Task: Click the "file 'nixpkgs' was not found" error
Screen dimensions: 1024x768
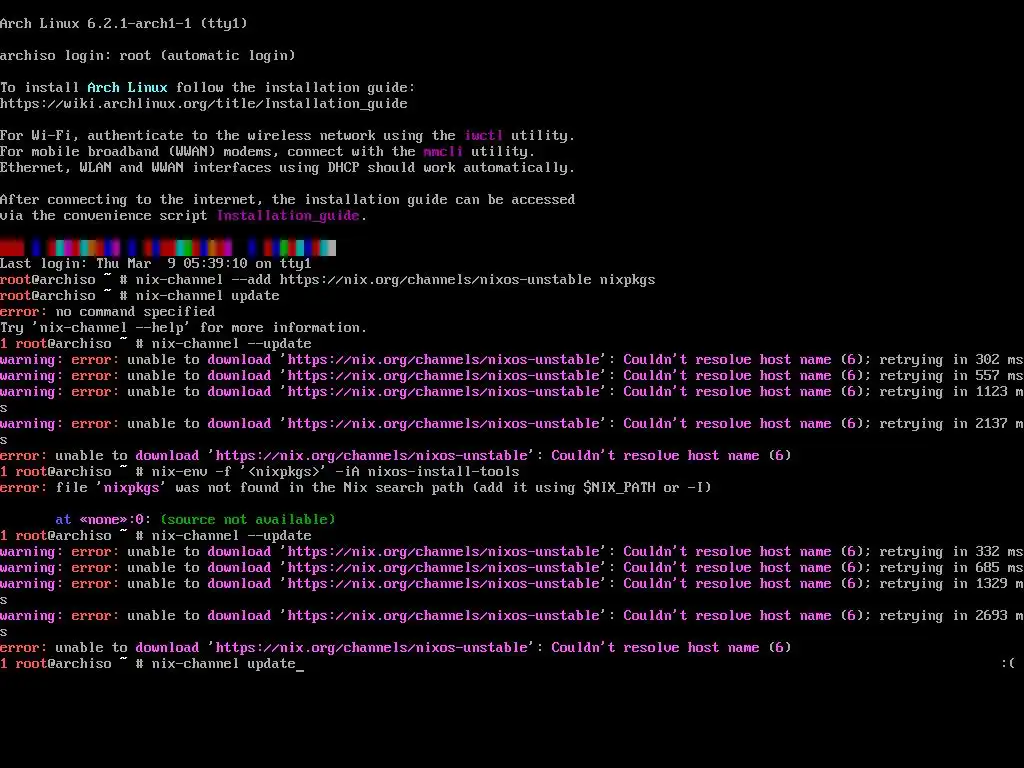Action: click(x=356, y=488)
